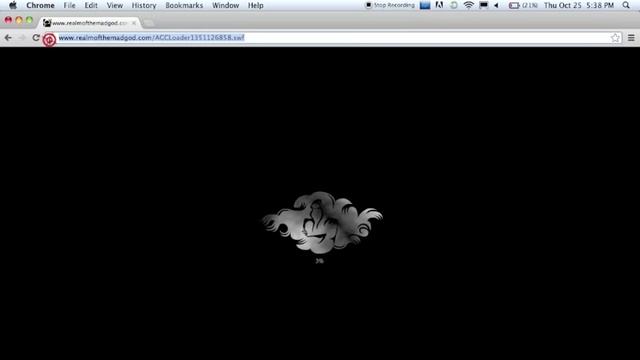Minimize the Chrome window
640x360 pixels.
(x=19, y=20)
